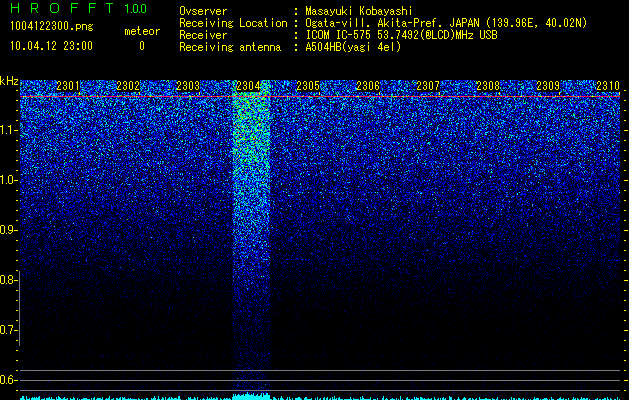The width and height of the screenshot is (629, 400).
Task: Click ICOM IC-575 receiver frequency text
Action: (x=401, y=35)
